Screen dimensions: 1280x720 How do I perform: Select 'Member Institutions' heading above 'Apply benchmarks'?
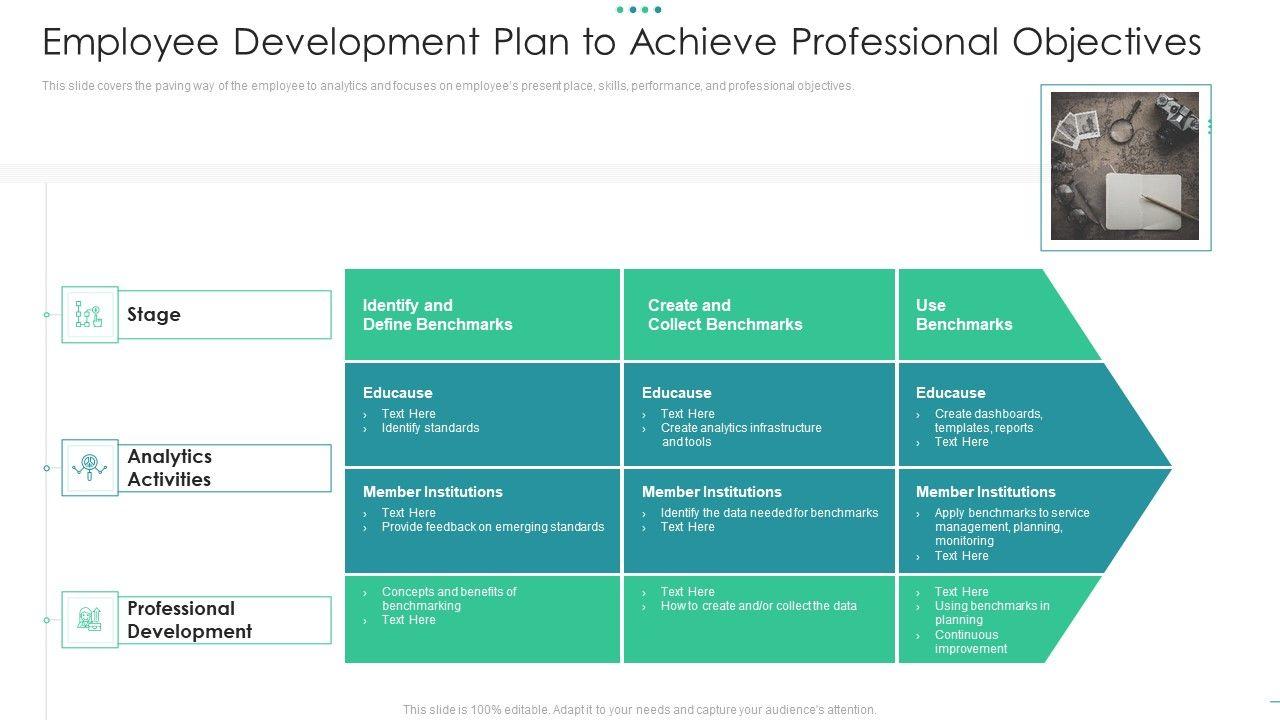tap(986, 492)
